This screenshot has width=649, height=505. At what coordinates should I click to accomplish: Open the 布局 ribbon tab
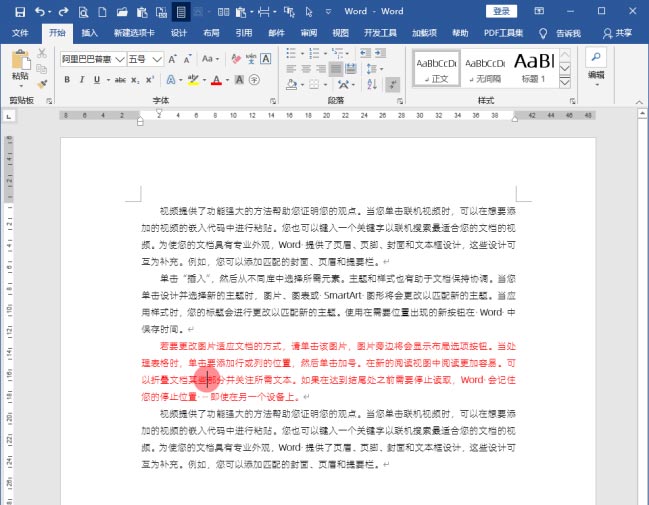(211, 33)
